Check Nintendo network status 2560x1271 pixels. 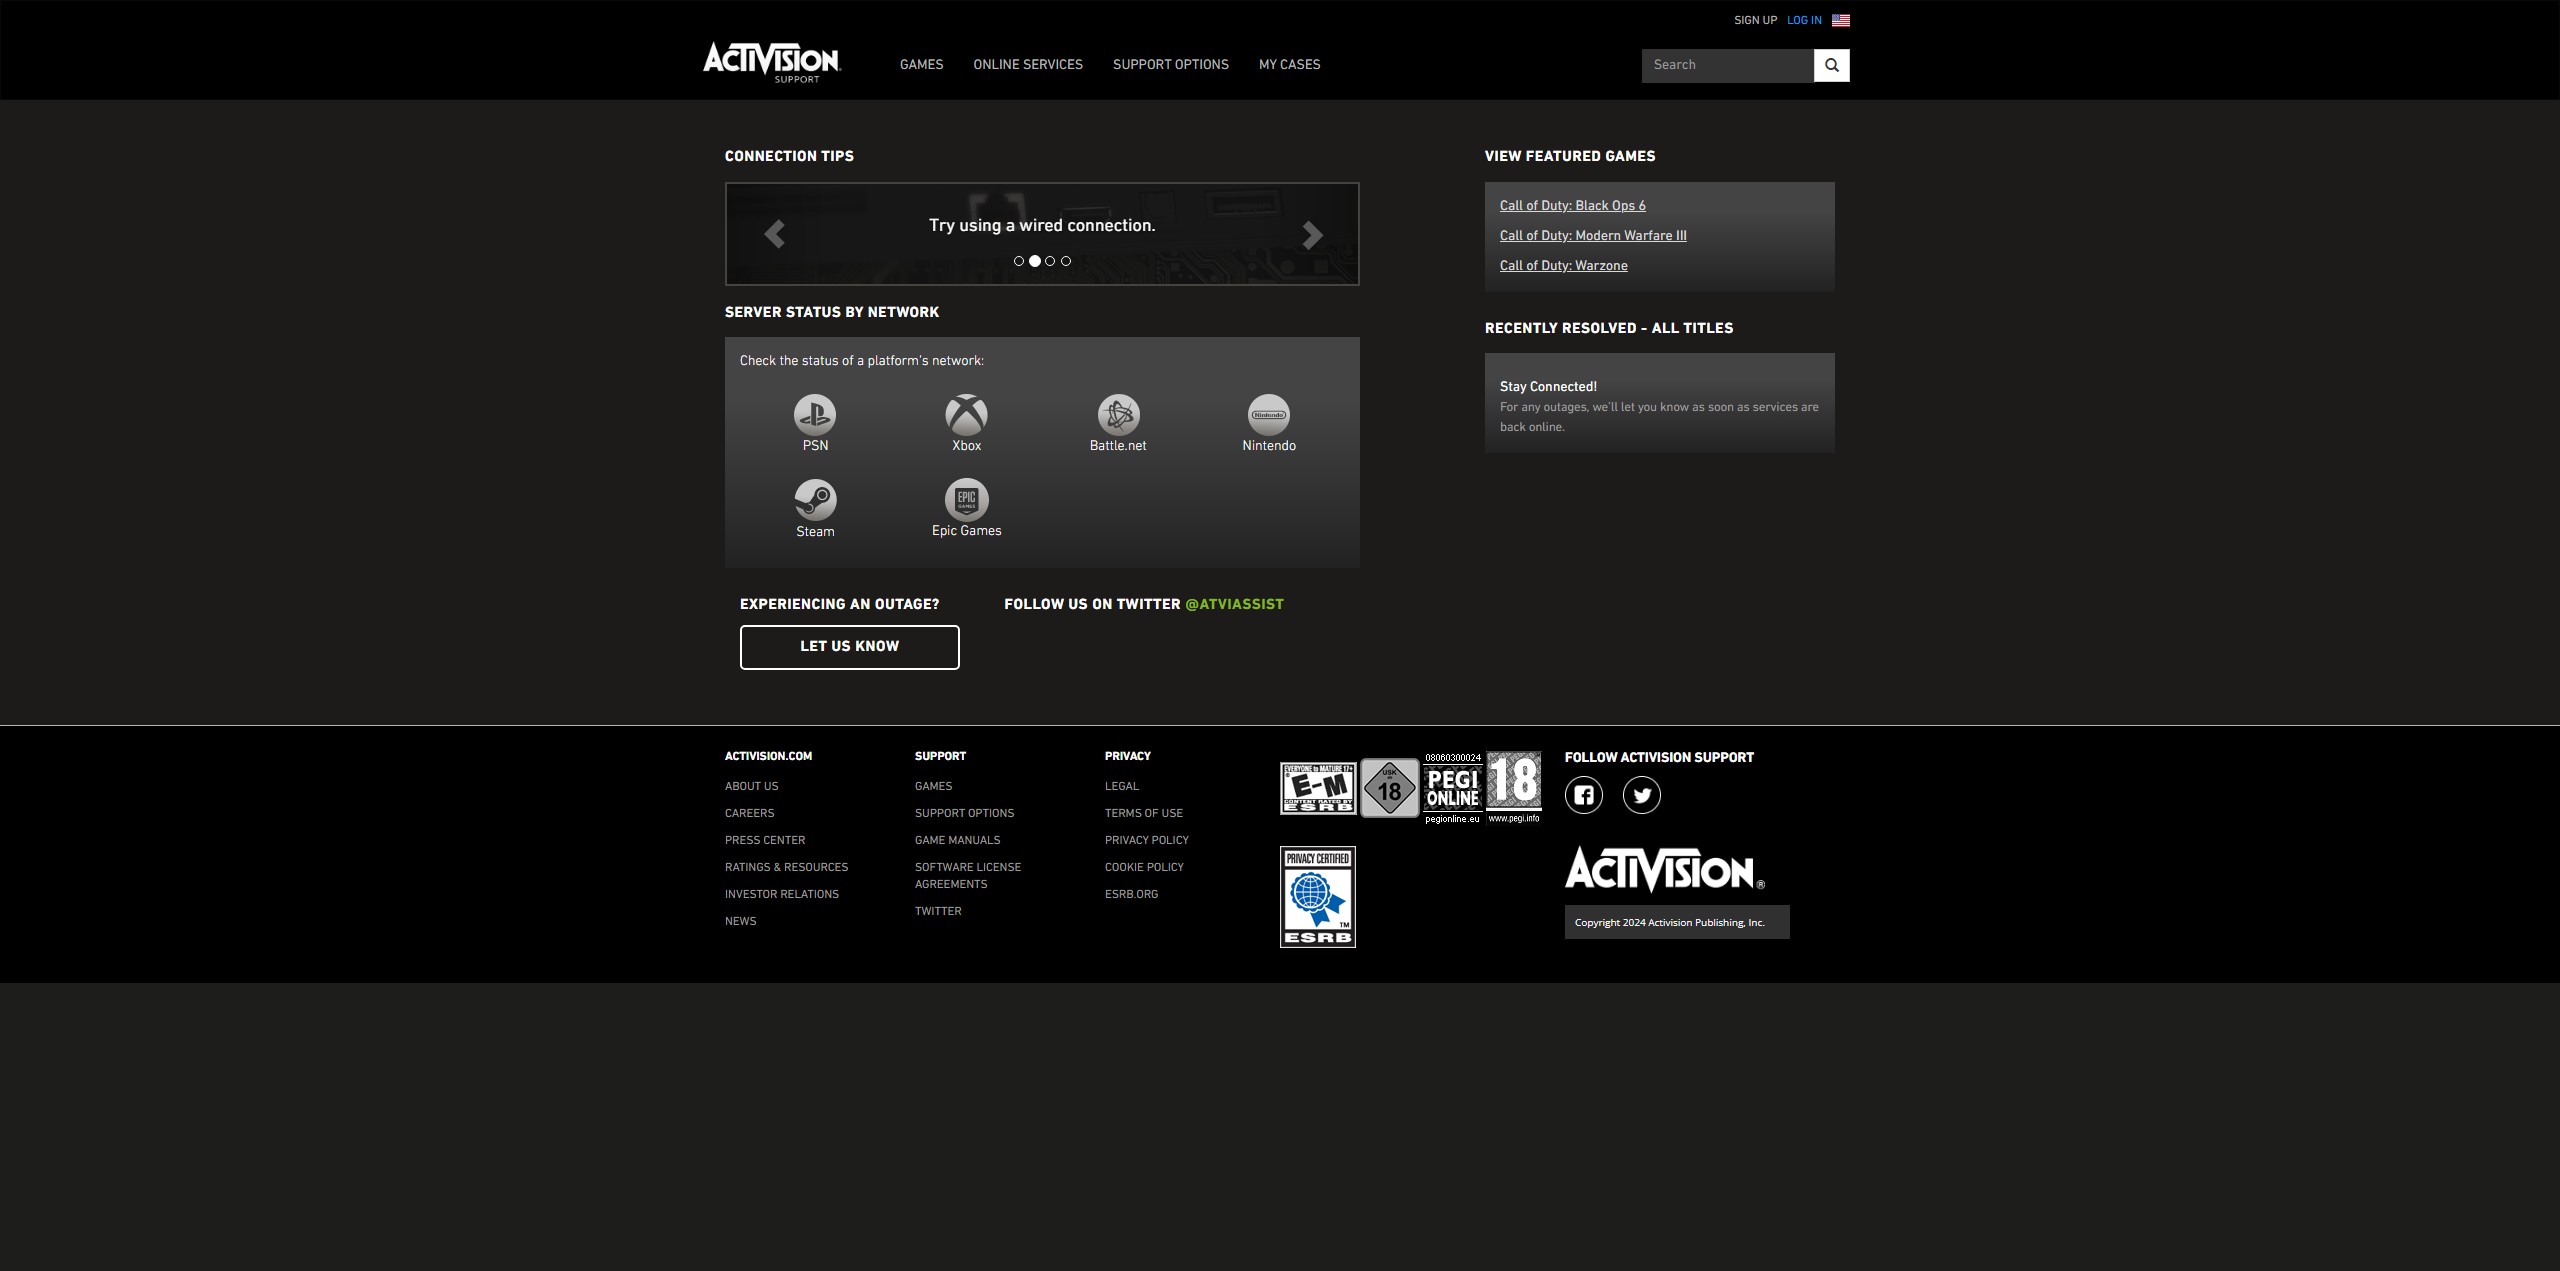point(1268,414)
